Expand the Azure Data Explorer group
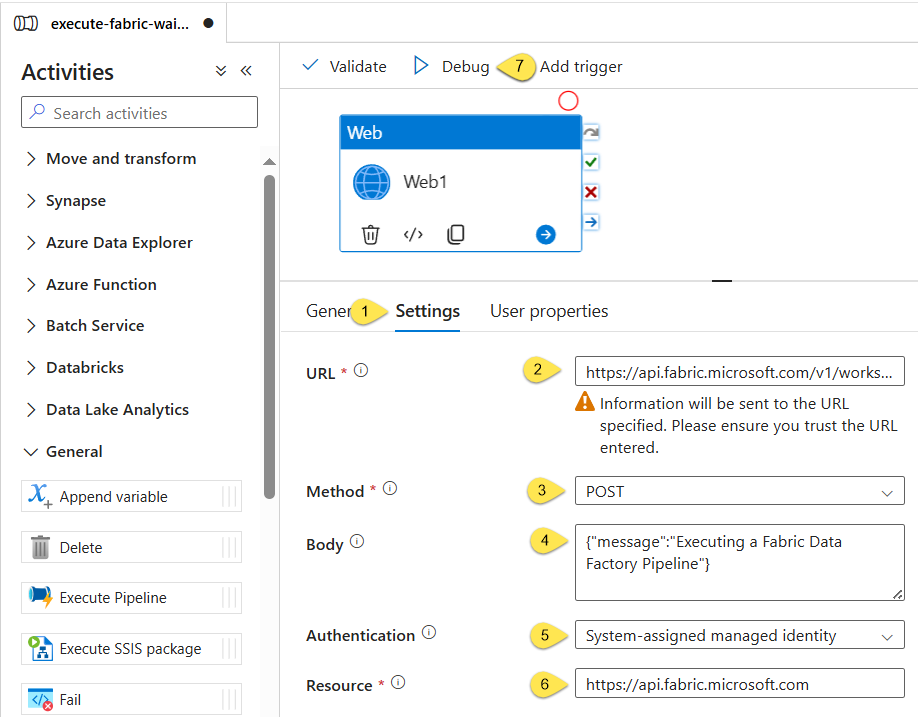This screenshot has width=918, height=717. coord(31,243)
